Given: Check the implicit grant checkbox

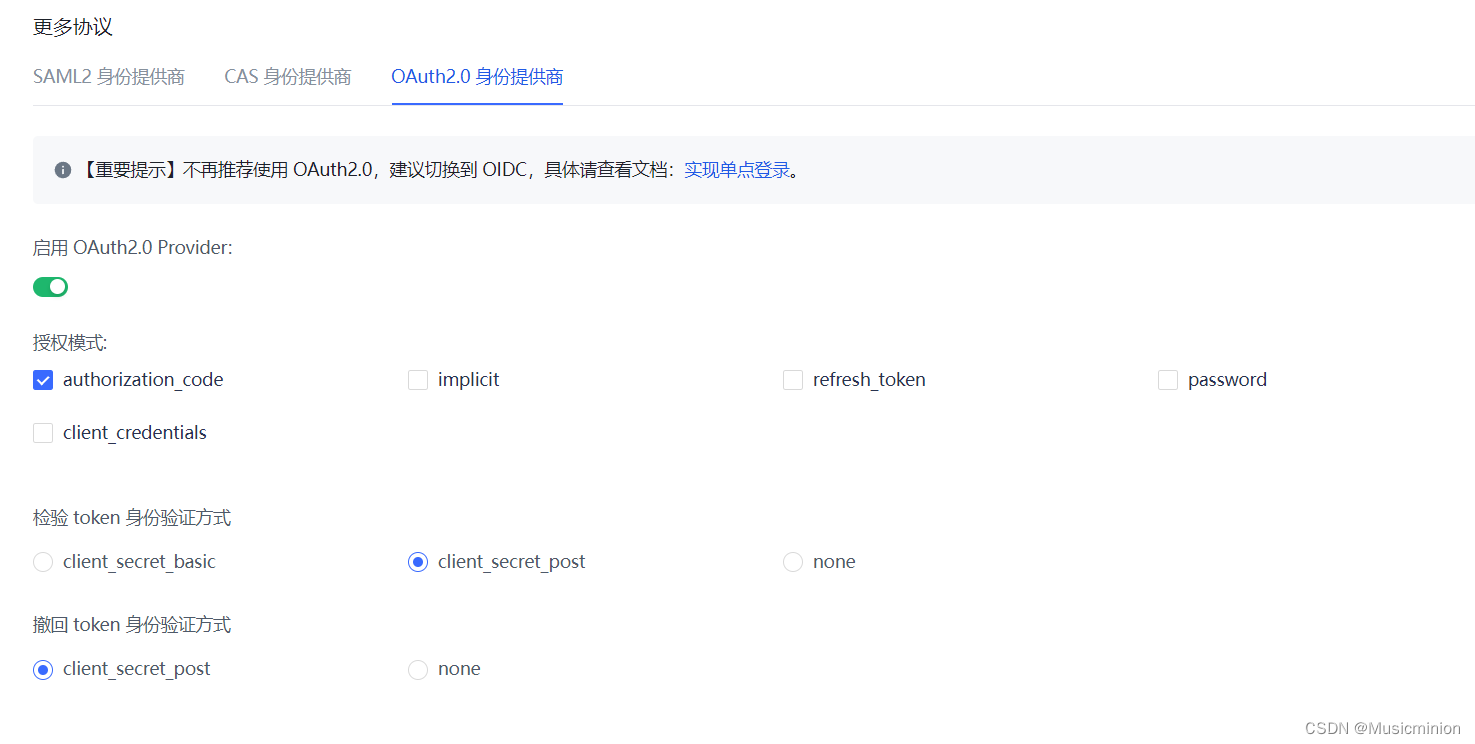Looking at the screenshot, I should 417,380.
